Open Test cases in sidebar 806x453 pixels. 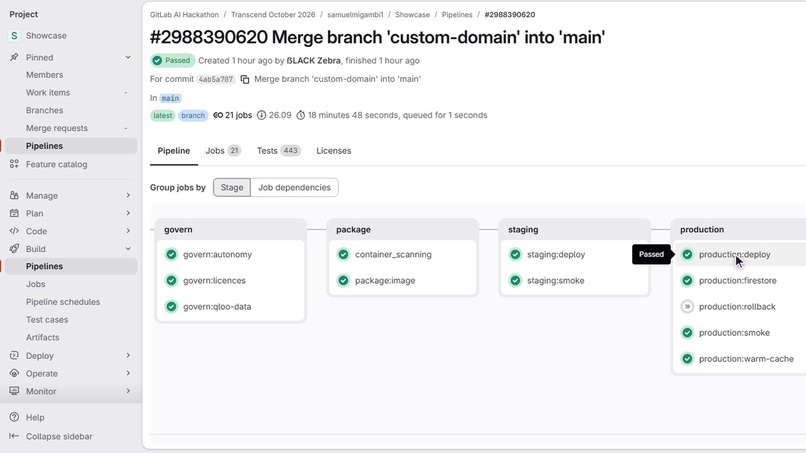[x=47, y=319]
